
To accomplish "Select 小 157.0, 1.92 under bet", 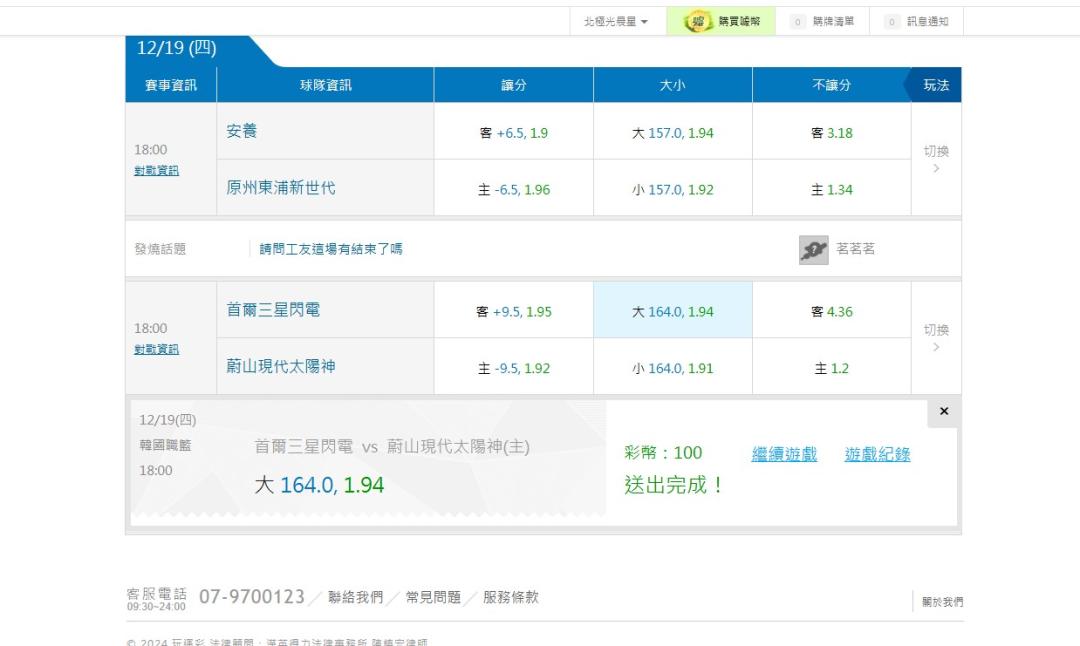I will click(672, 189).
